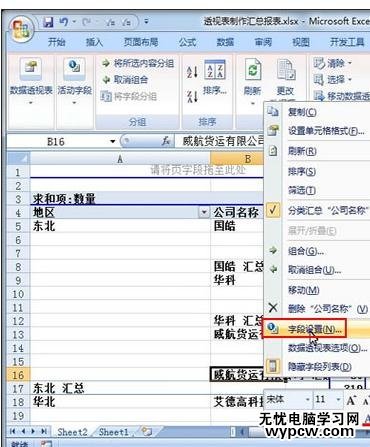370x447 pixels.
Task: Switch to the 插入 ribbon tab
Action: point(94,42)
